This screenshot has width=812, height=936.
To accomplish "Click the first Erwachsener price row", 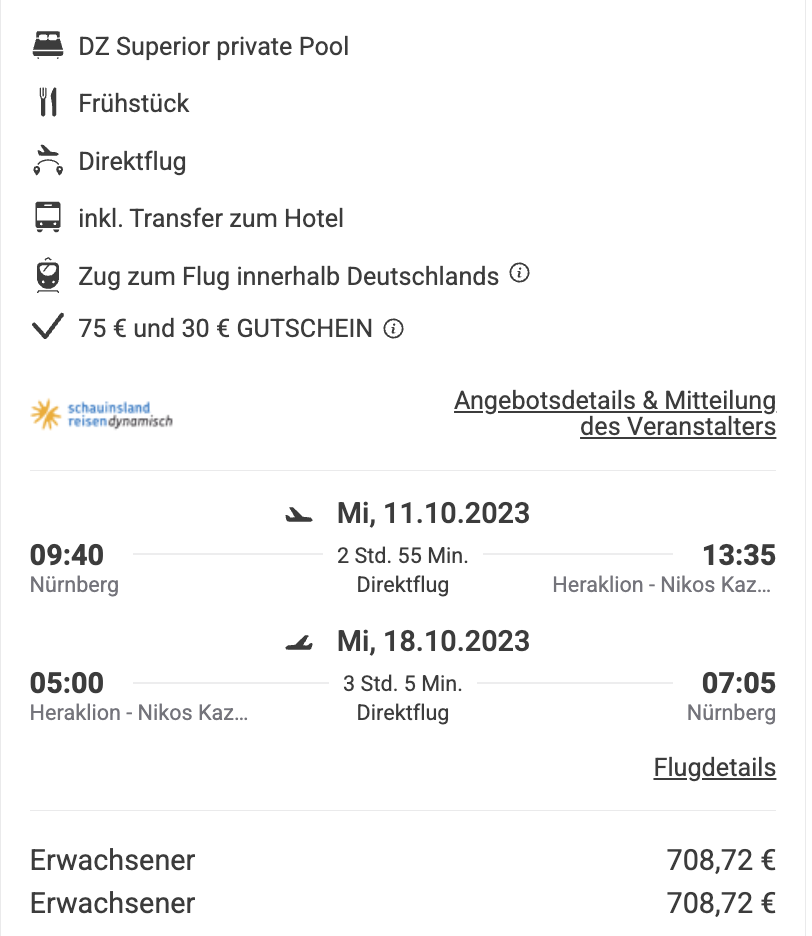I will click(x=403, y=860).
